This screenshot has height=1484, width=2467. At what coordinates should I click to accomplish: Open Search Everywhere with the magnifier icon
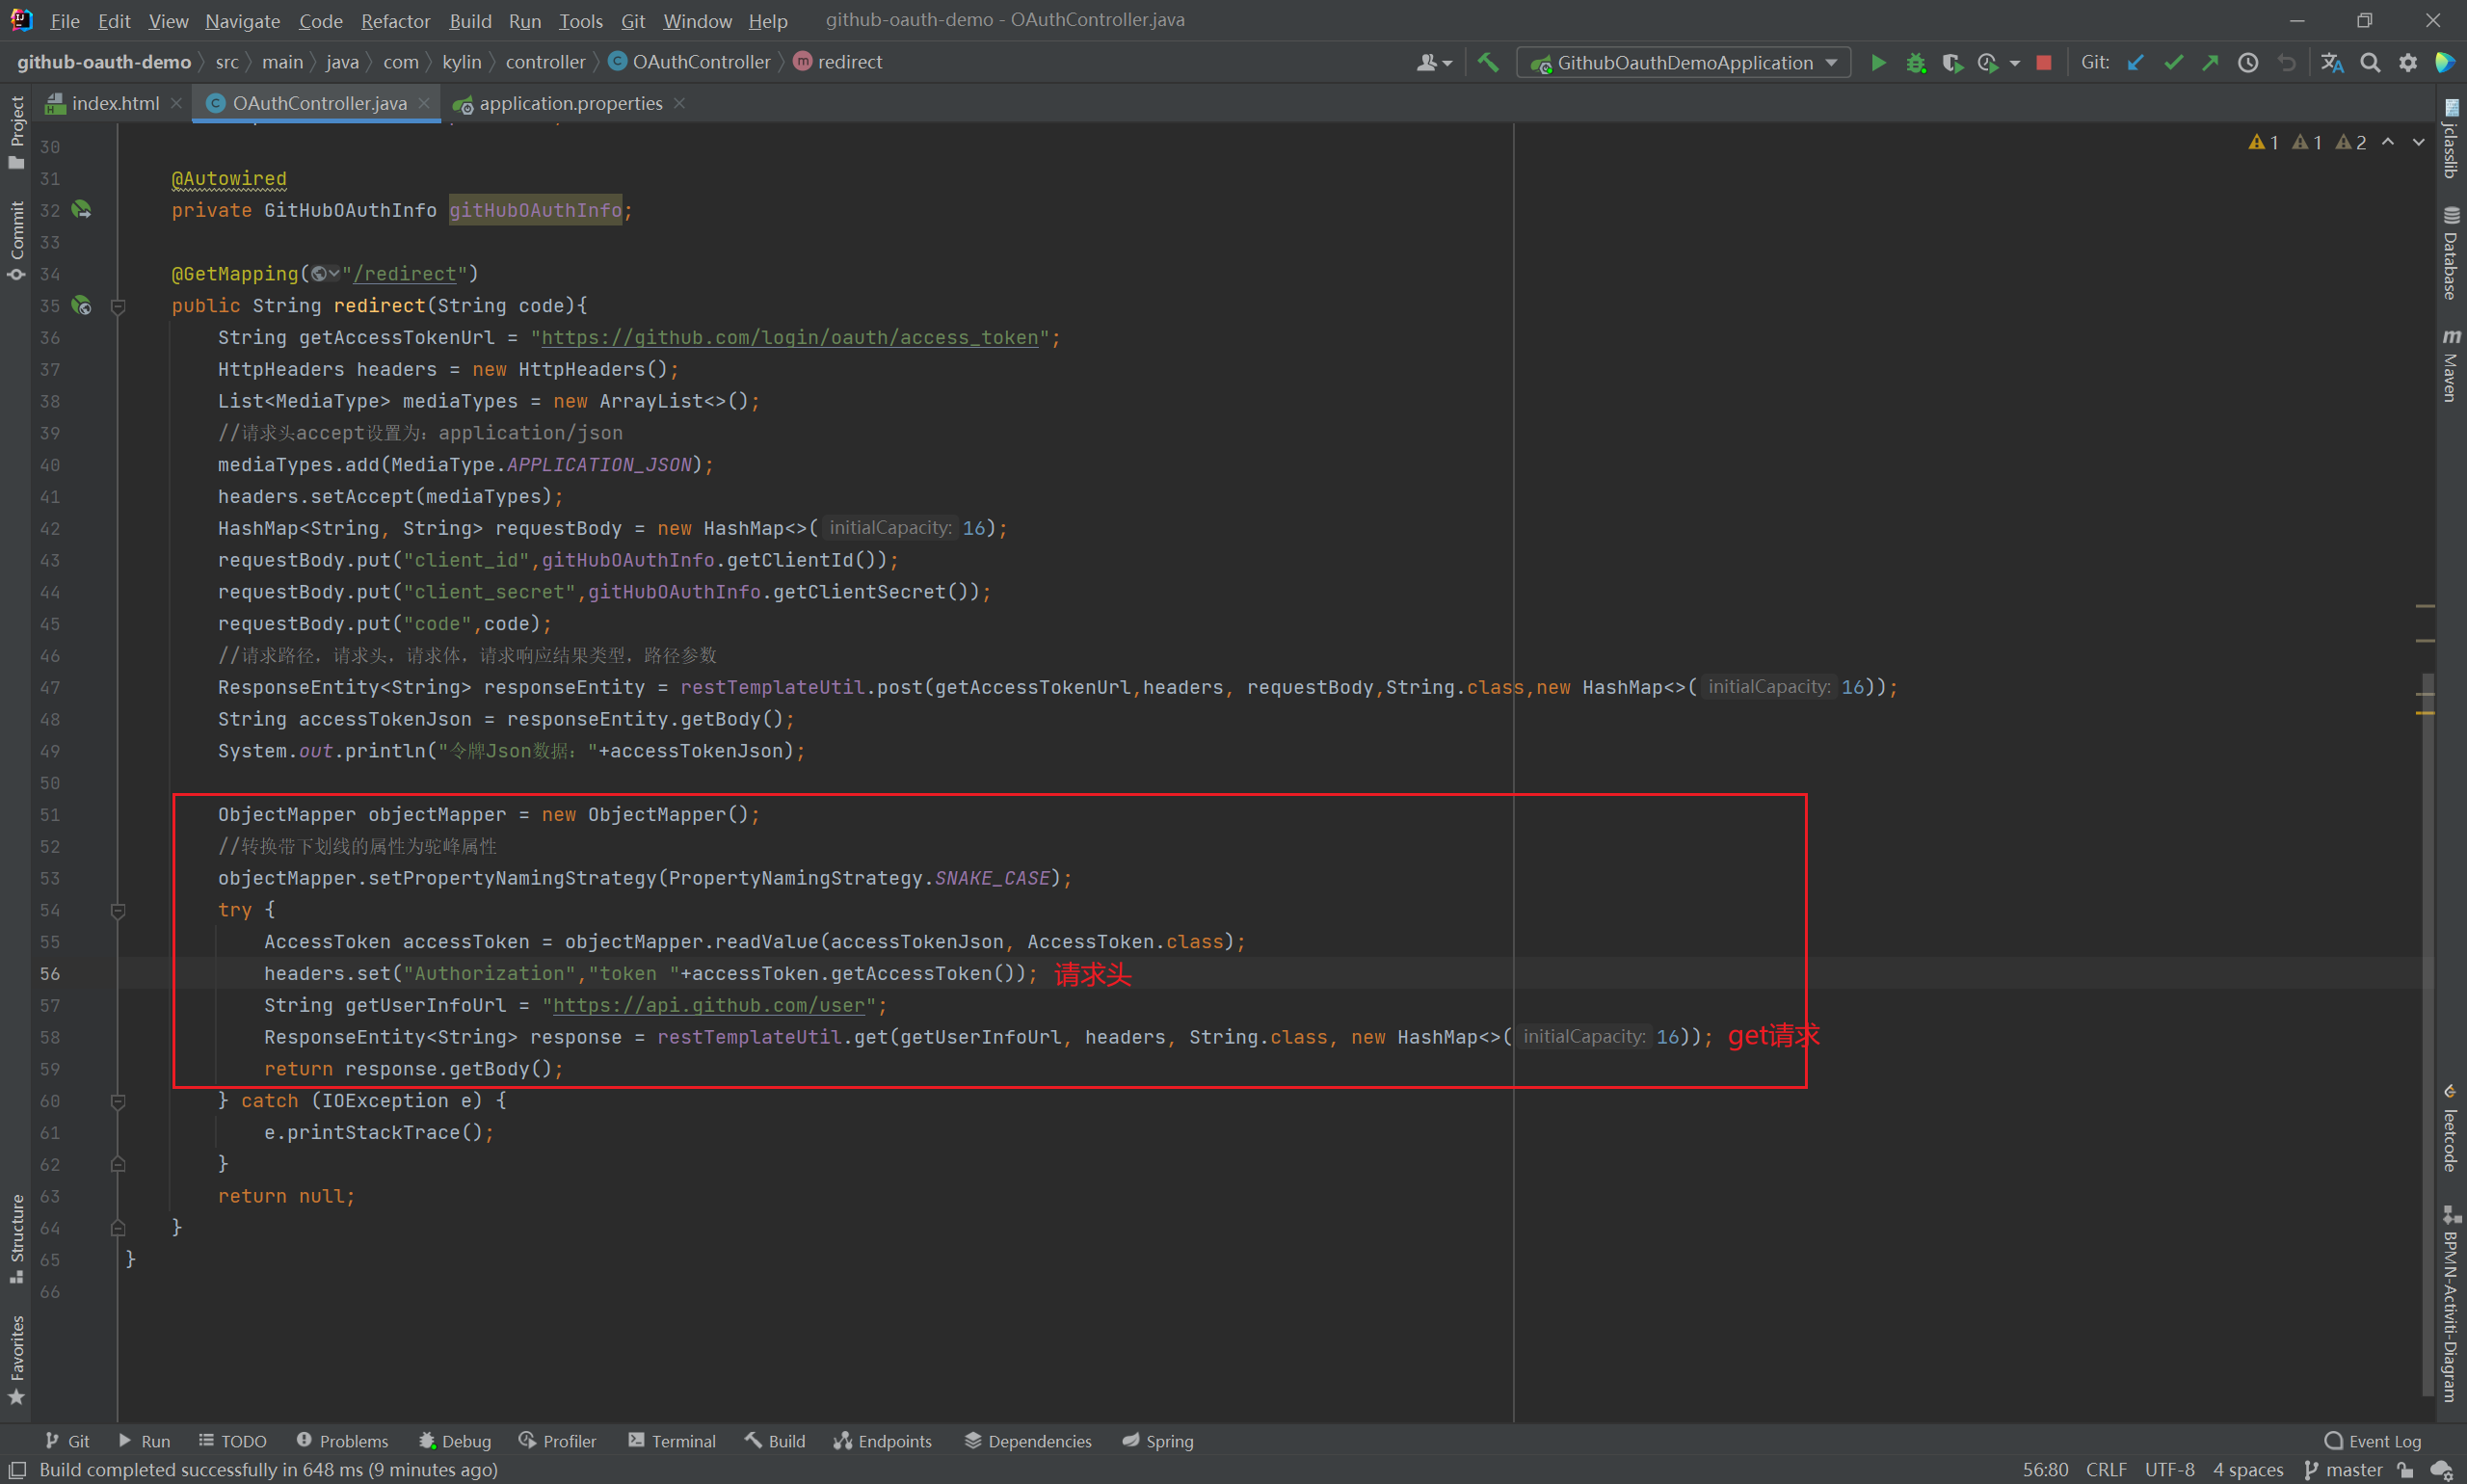2370,63
